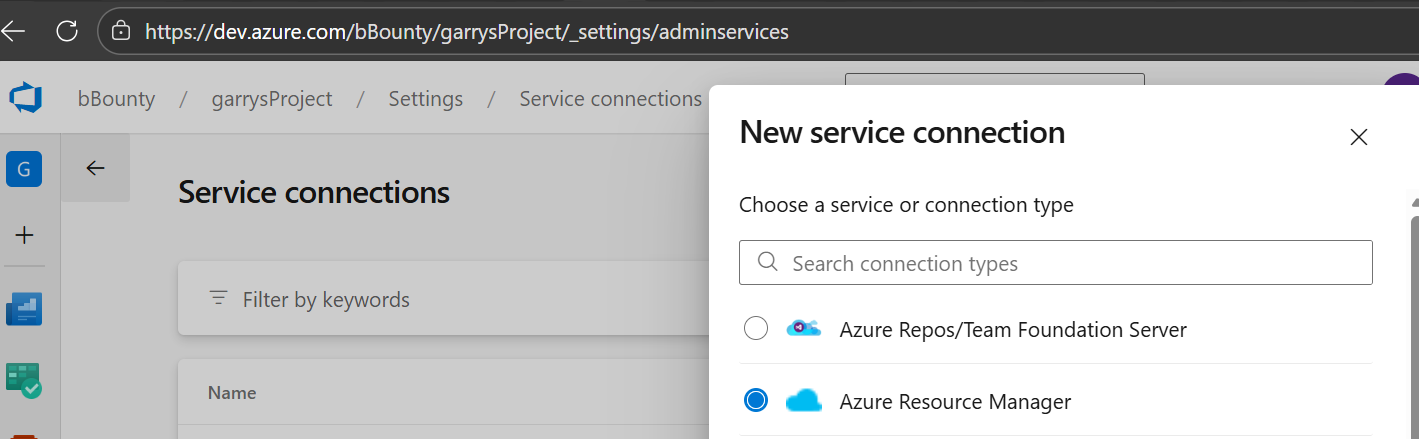Close the New service connection panel
Viewport: 1419px width, 439px height.
tap(1358, 138)
